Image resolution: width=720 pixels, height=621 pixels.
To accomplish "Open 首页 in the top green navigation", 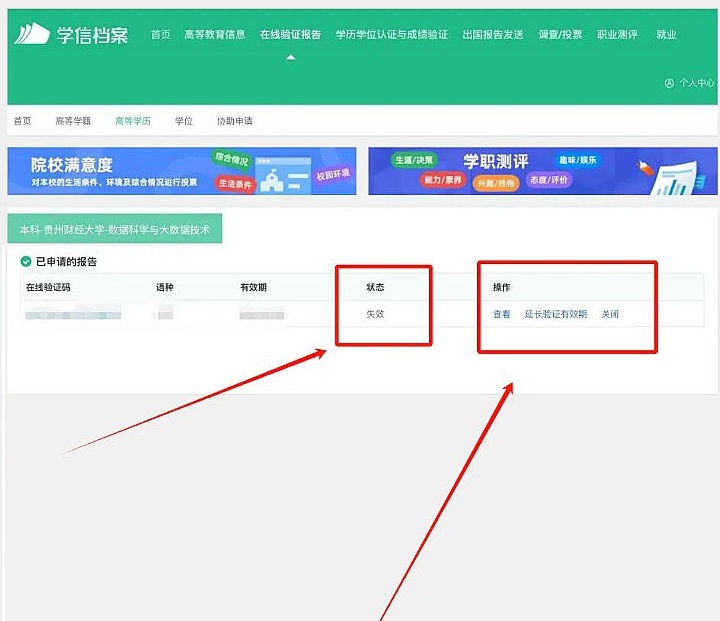I will (160, 35).
